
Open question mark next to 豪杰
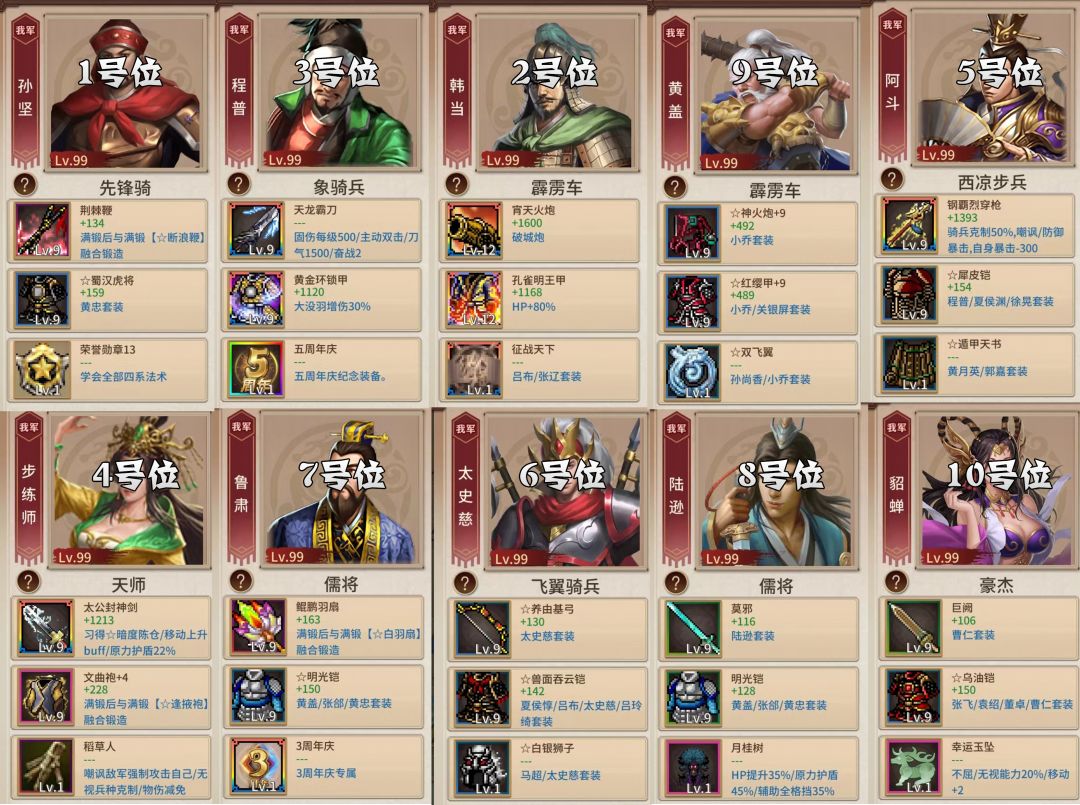[895, 582]
